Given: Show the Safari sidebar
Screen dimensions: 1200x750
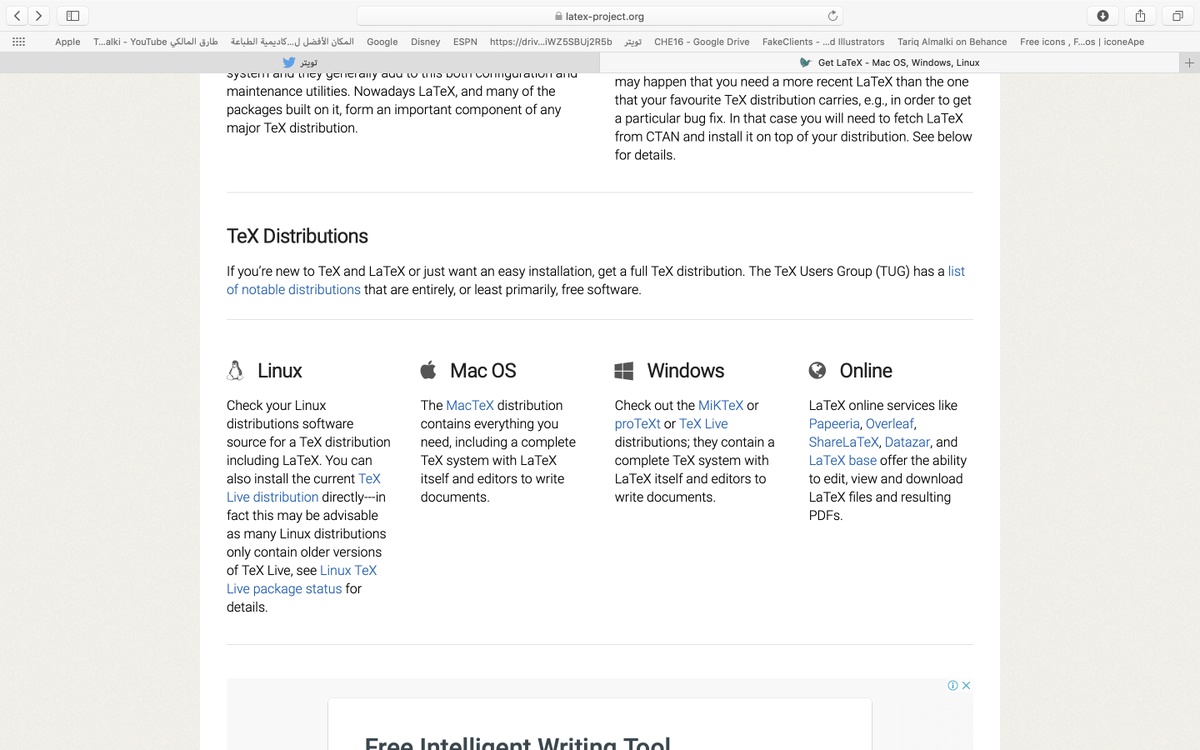Looking at the screenshot, I should pos(73,16).
